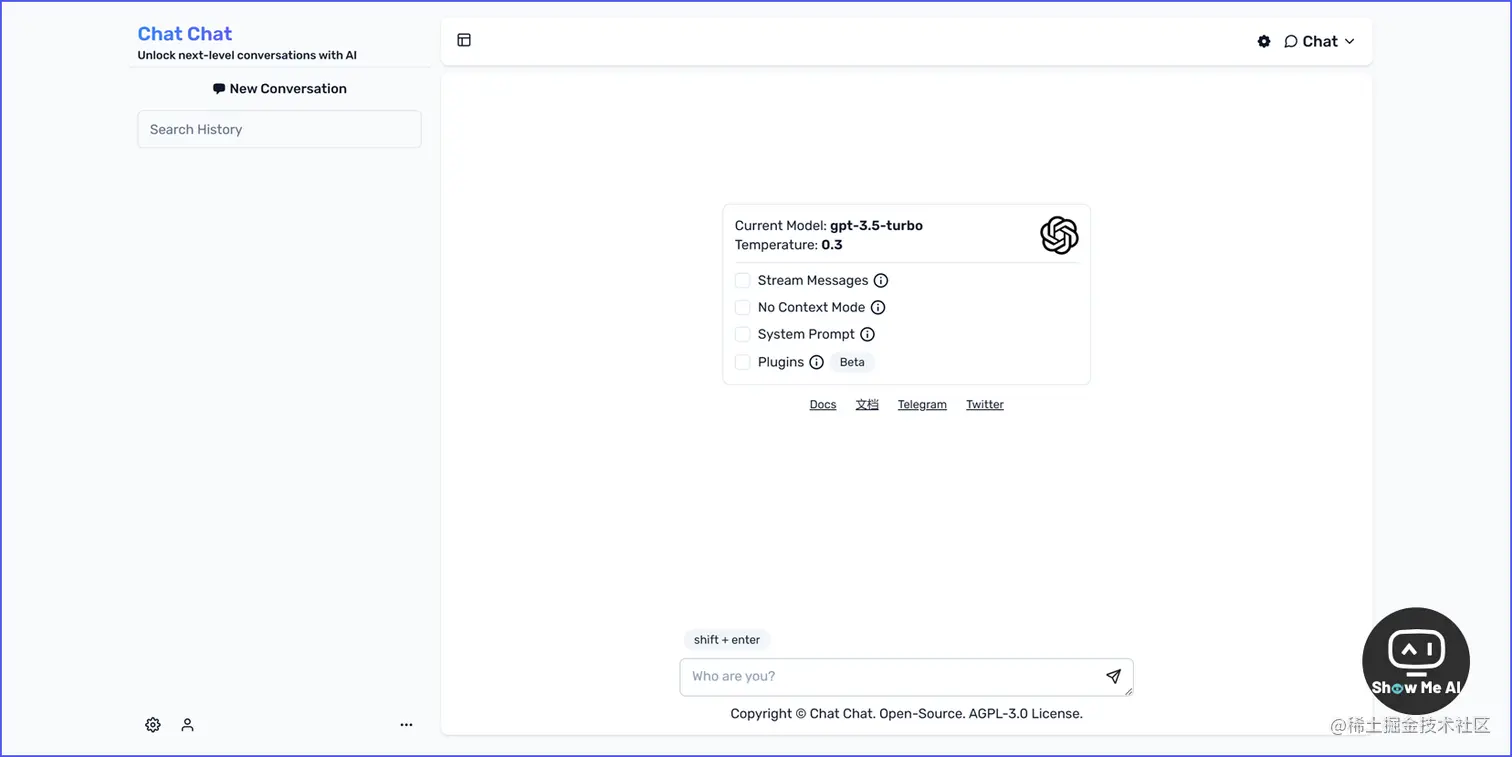
Task: Send the message with paper plane icon
Action: (x=1114, y=677)
